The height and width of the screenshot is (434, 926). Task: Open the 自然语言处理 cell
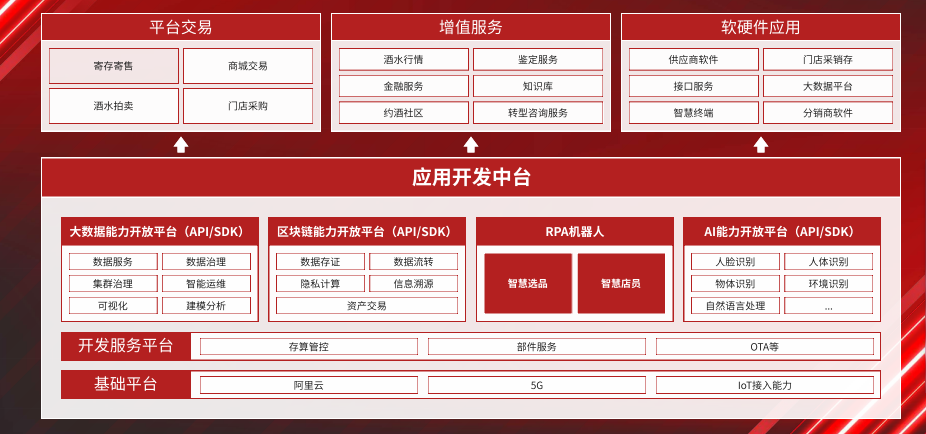[x=735, y=305]
